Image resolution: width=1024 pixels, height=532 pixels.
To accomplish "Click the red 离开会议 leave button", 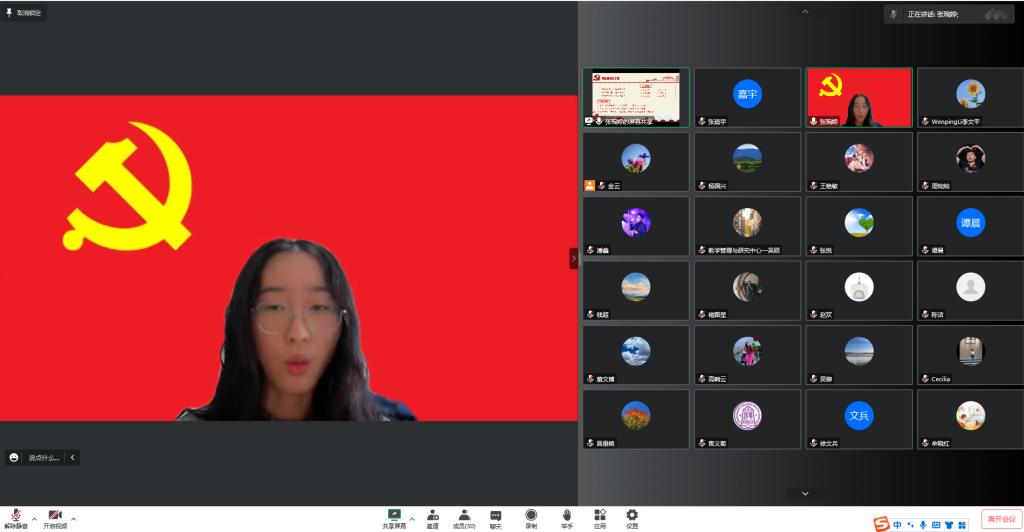I will pos(1000,519).
